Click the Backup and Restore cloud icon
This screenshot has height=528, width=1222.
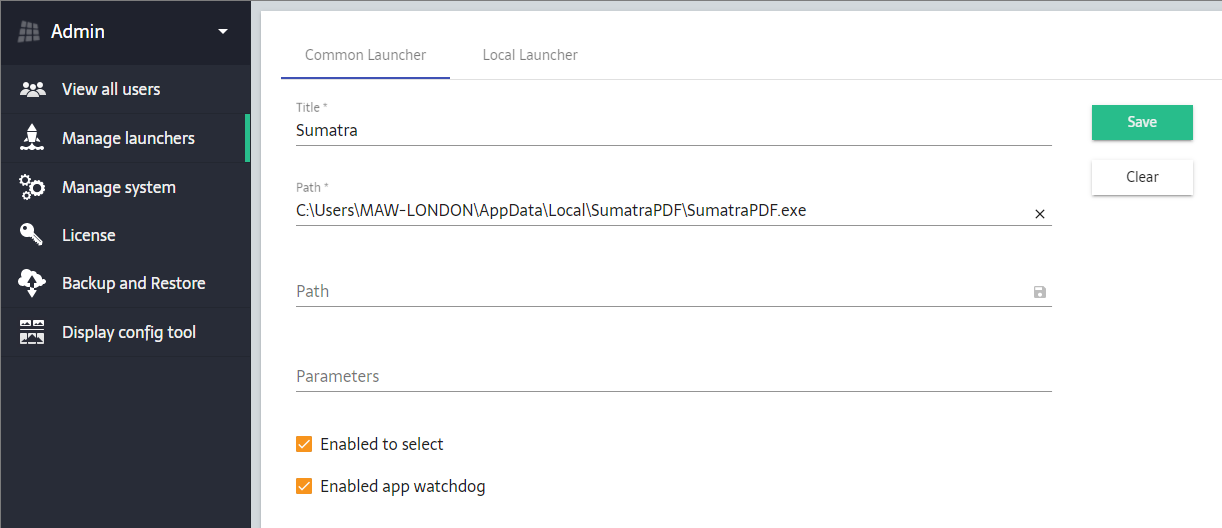[x=32, y=283]
